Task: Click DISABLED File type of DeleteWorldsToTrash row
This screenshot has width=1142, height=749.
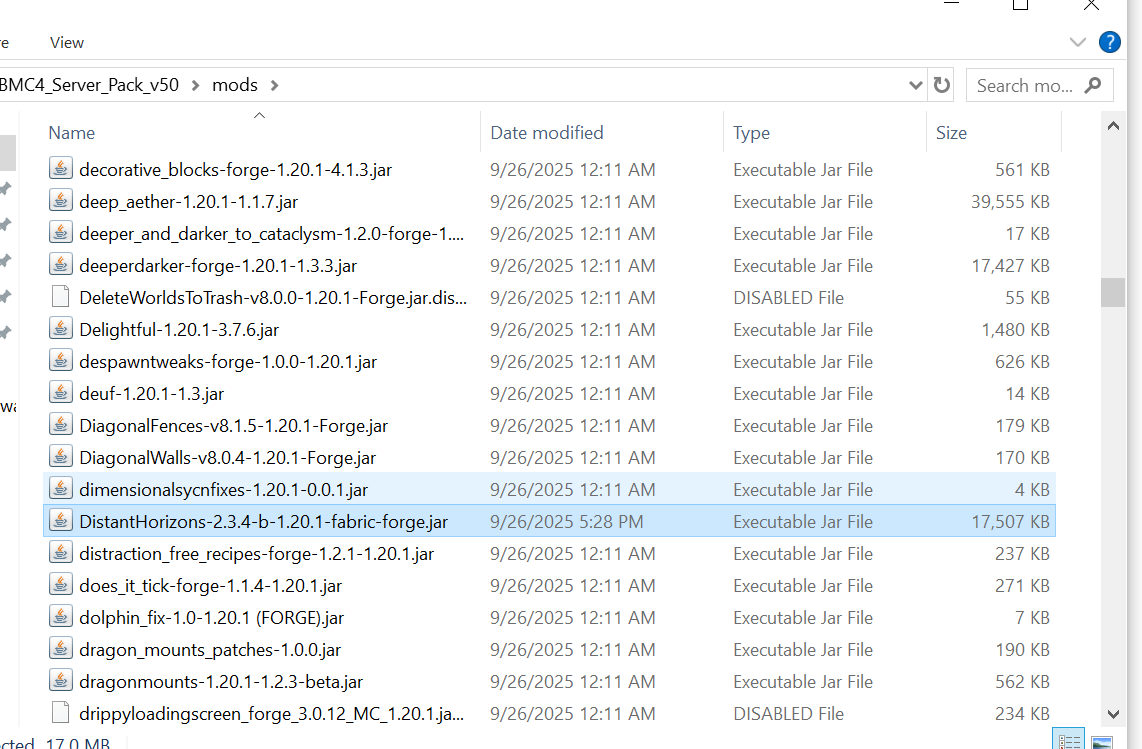Action: pos(788,298)
